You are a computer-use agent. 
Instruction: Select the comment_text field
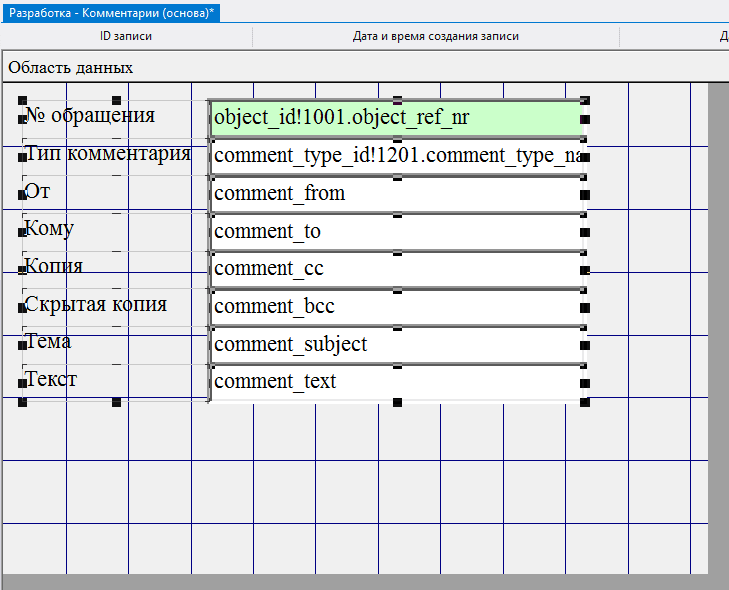click(x=396, y=382)
